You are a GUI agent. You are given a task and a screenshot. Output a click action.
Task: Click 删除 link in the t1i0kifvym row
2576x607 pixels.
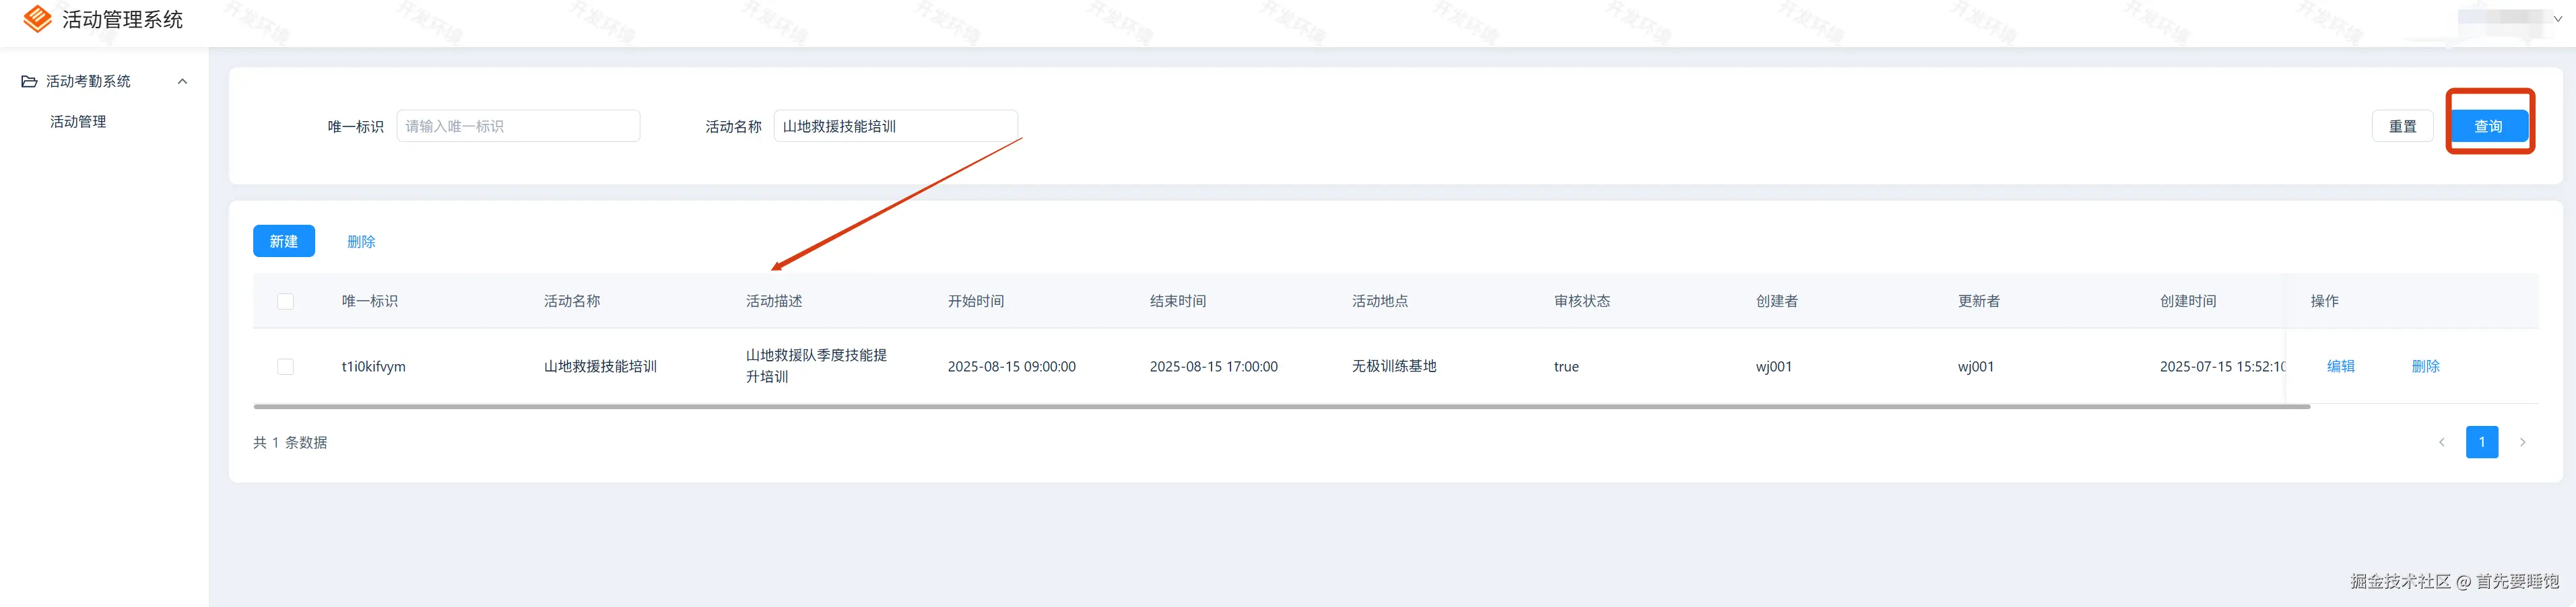coord(2425,366)
